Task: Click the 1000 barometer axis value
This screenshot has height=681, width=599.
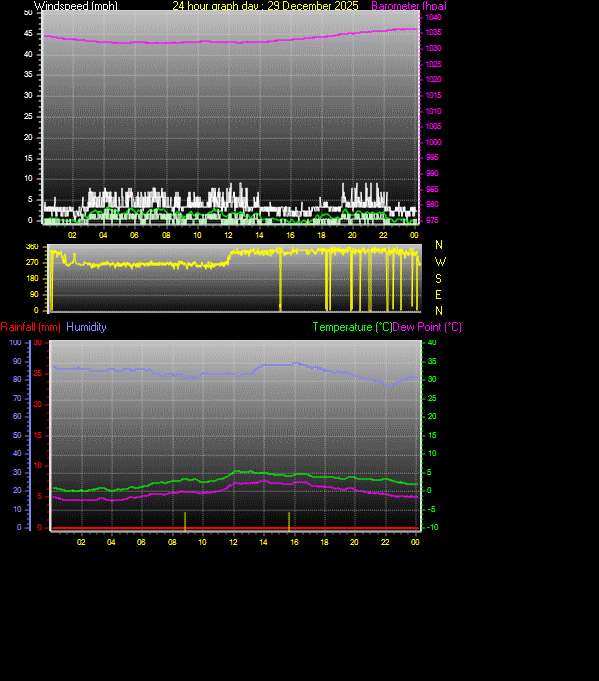Action: pos(434,142)
